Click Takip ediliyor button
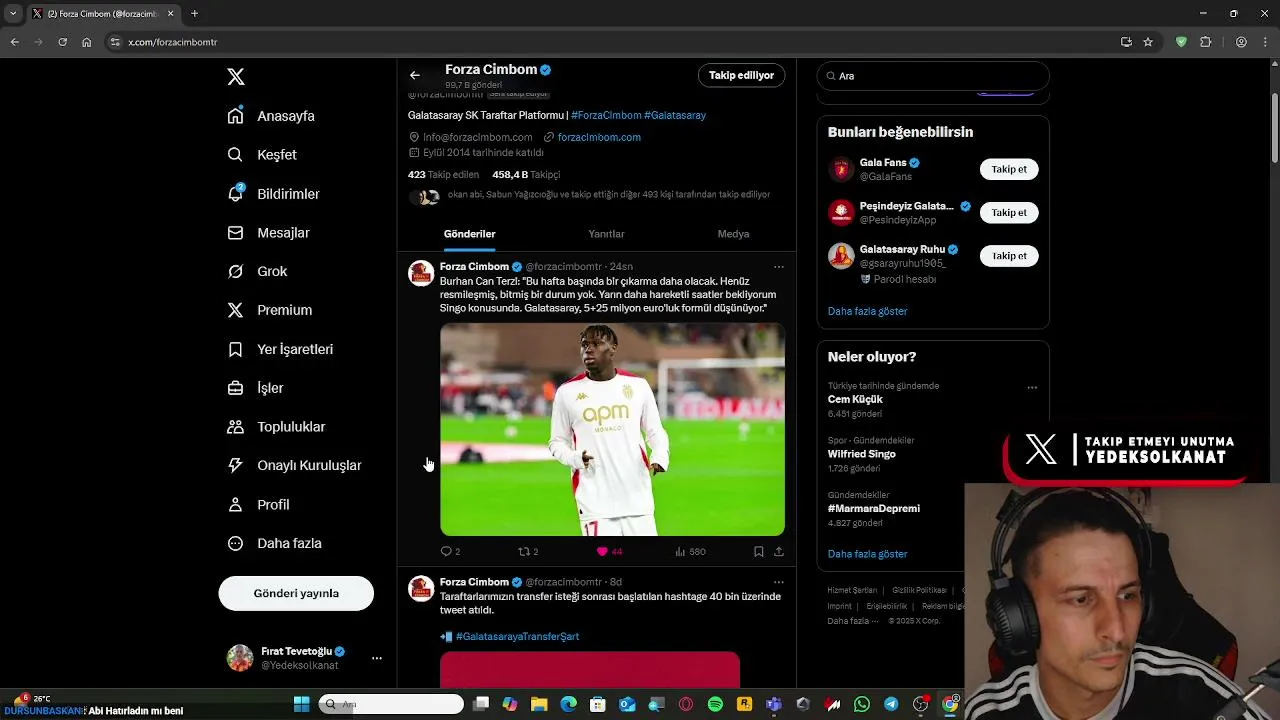 pos(741,75)
